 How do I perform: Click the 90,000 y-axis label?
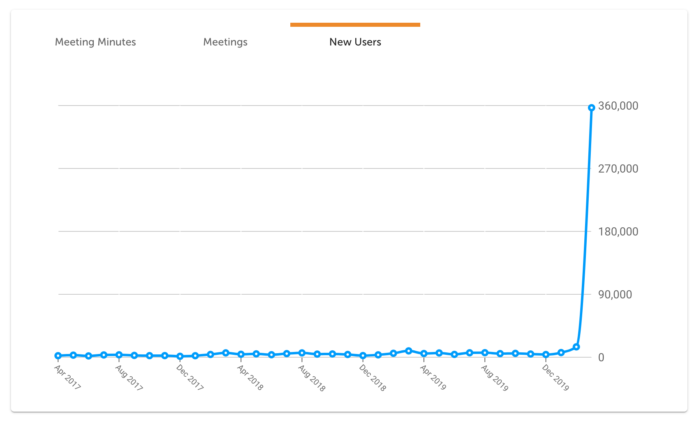pyautogui.click(x=645, y=295)
